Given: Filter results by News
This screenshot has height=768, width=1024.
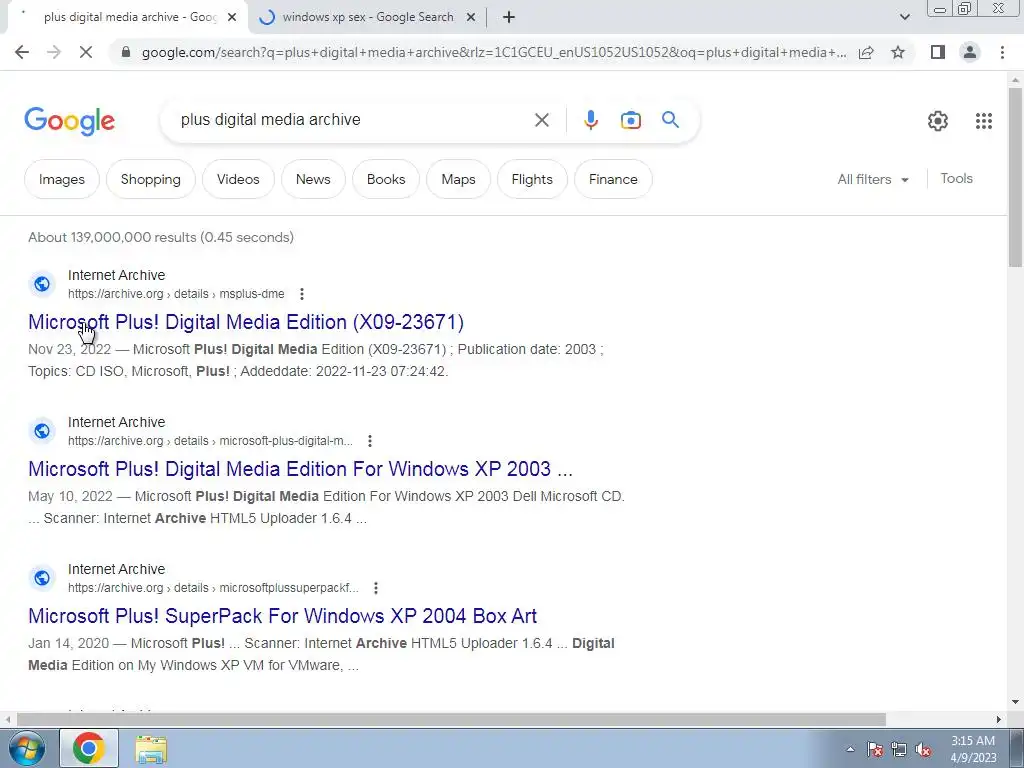Looking at the screenshot, I should (x=313, y=179).
